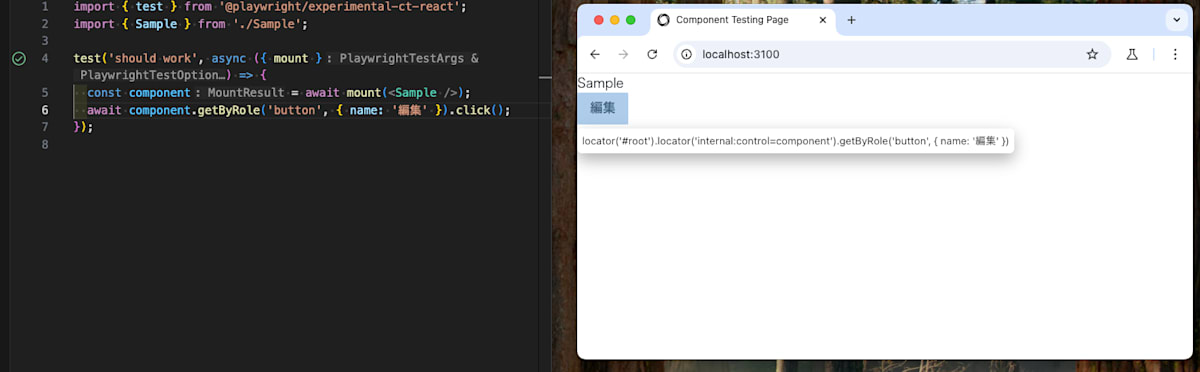Screen dimensions: 1200x372
Task: Click line number 6 in editor
Action: (45, 110)
